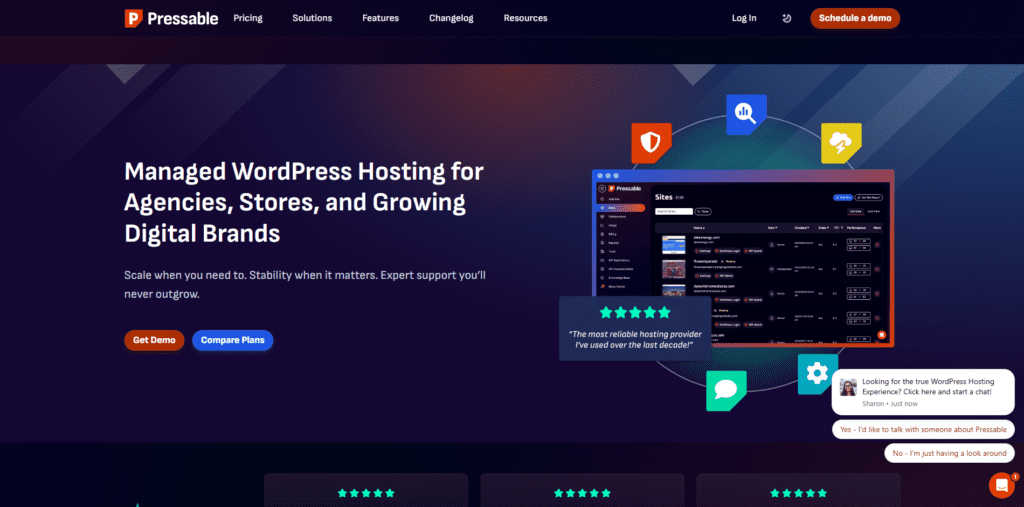Select the highlighted Sites sidebar item in preview
The width and height of the screenshot is (1024, 507).
(x=621, y=208)
